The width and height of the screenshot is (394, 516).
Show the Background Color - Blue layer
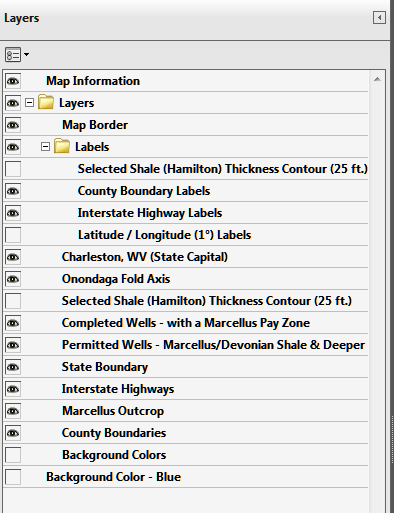[x=13, y=477]
